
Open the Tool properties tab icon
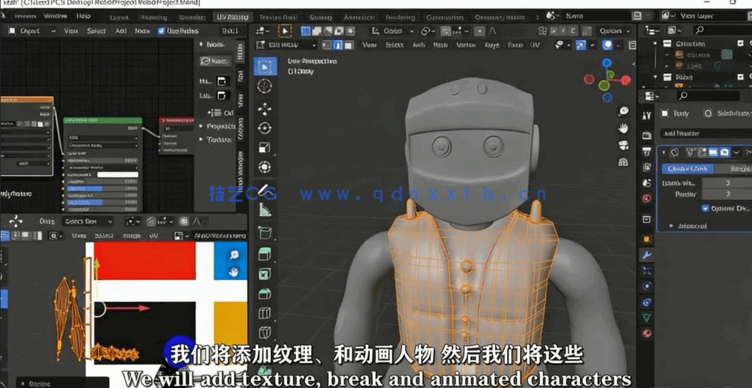[647, 115]
